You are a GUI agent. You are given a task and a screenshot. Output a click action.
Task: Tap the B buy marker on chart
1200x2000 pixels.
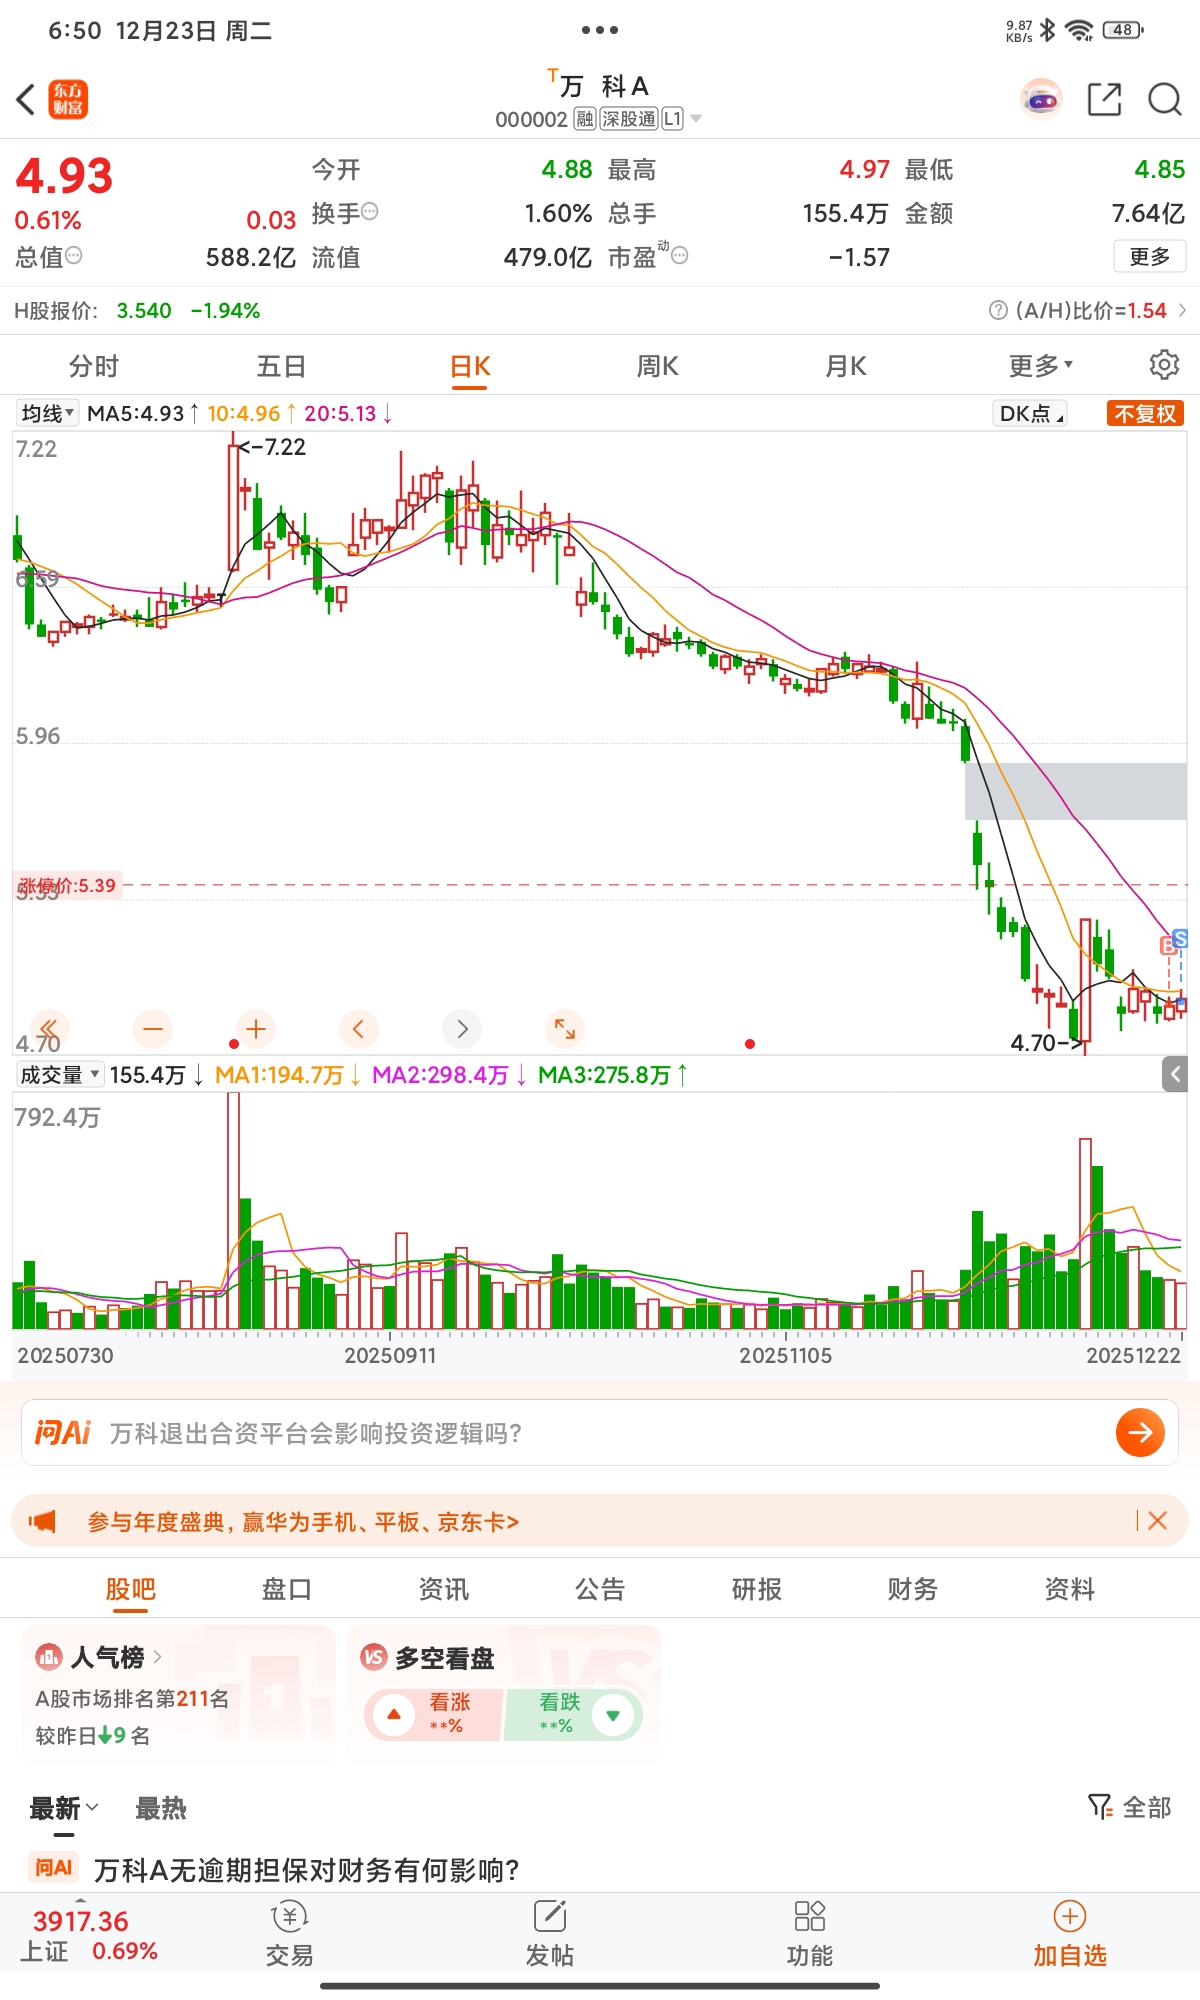[x=1167, y=946]
